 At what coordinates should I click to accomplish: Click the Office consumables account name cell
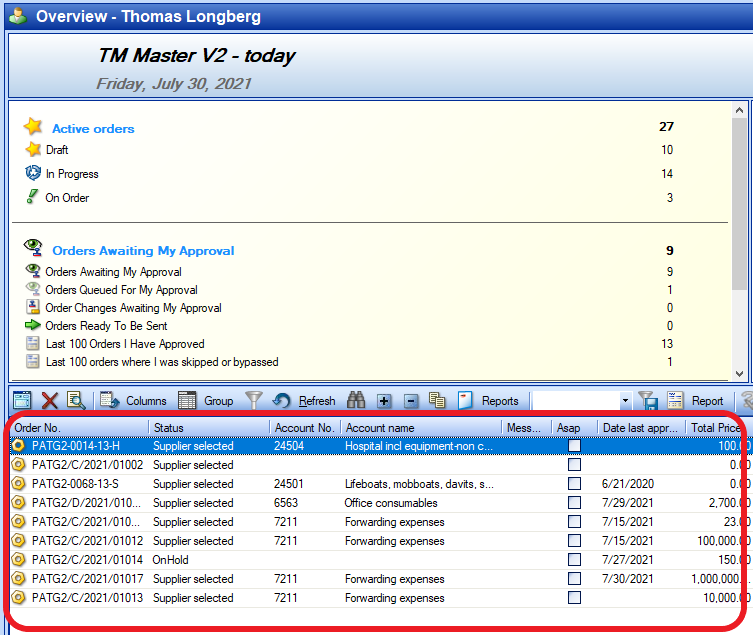(391, 503)
